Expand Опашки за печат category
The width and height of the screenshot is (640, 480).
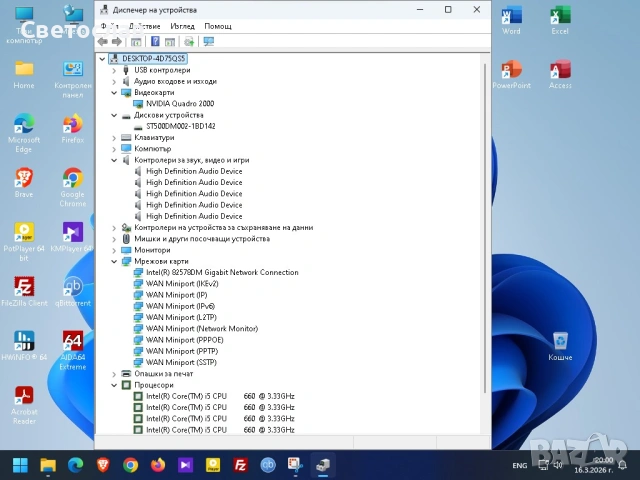click(x=114, y=374)
